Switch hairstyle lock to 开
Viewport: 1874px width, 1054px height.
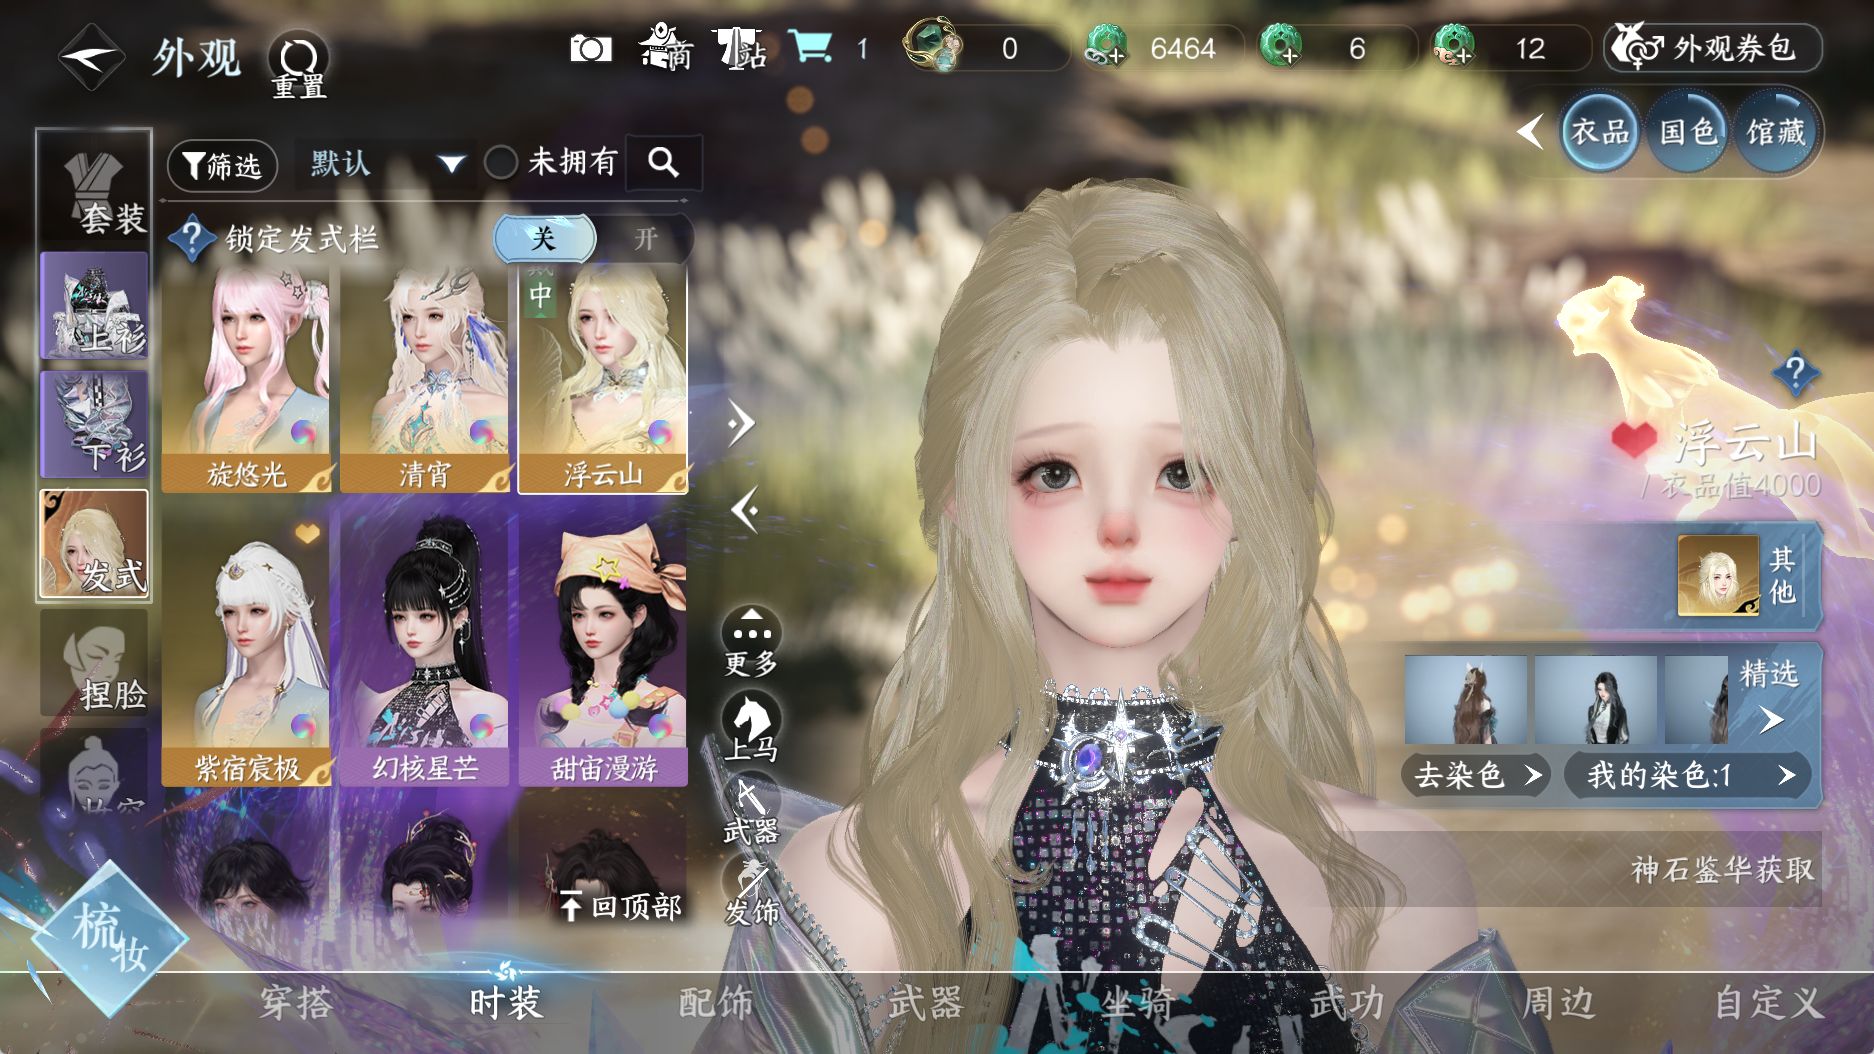645,239
